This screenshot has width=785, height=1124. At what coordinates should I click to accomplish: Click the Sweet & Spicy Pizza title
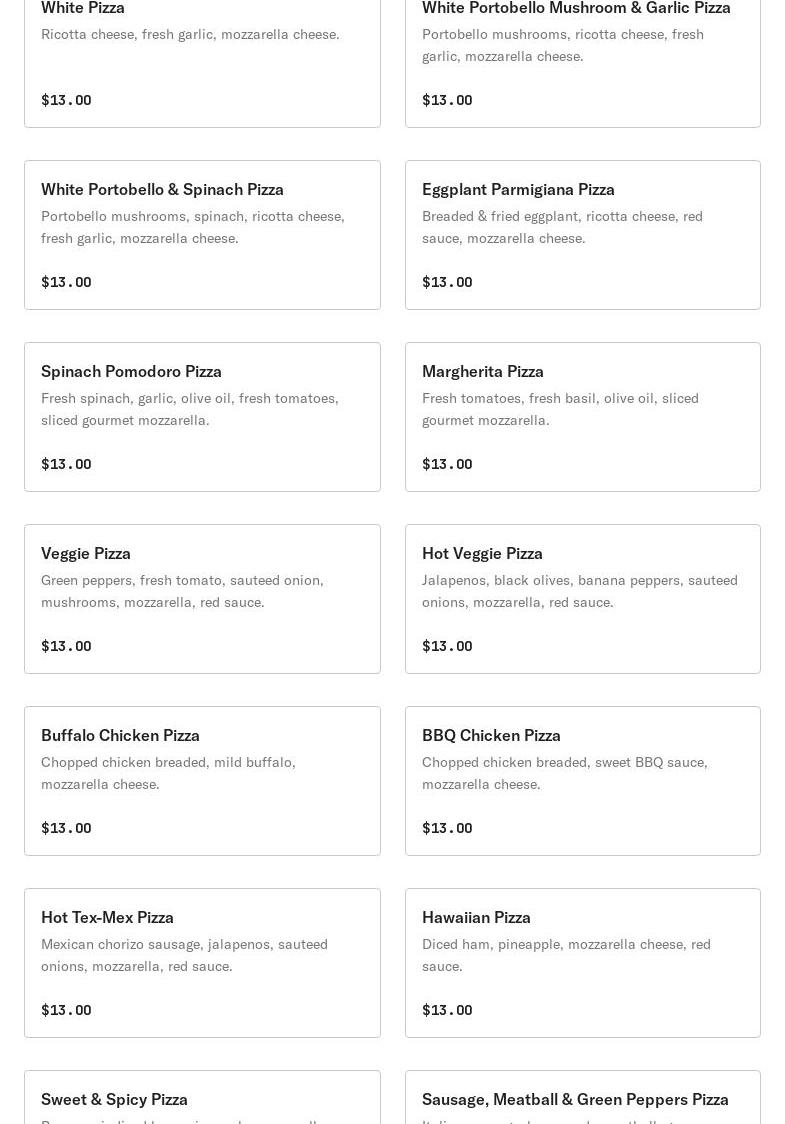click(114, 1100)
